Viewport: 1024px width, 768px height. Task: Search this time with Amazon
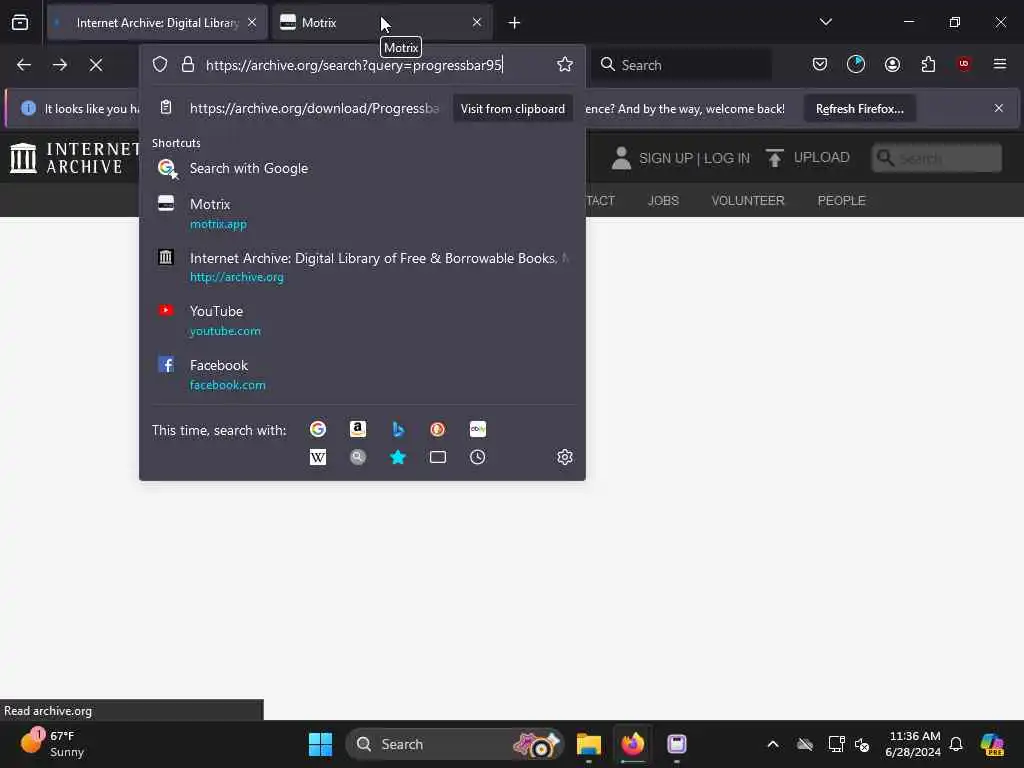[x=358, y=429]
